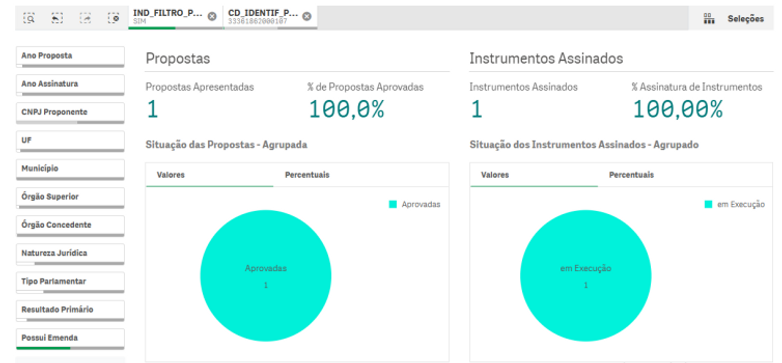782x363 pixels.
Task: Select the em Execução pie slice
Action: click(x=586, y=276)
